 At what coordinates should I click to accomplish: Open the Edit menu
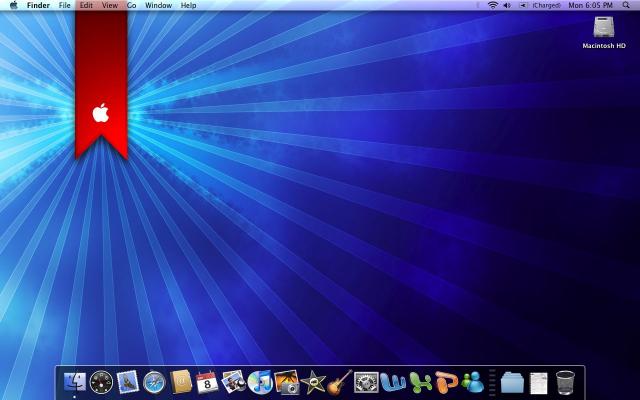pos(86,5)
